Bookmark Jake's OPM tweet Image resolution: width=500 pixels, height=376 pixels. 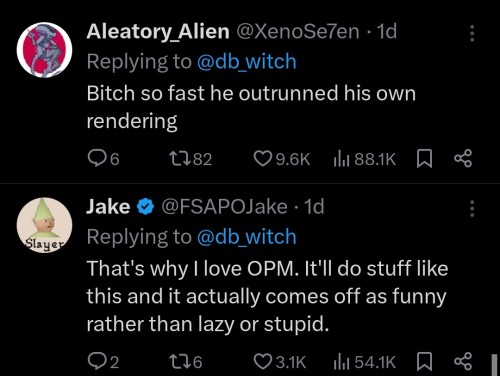425,362
